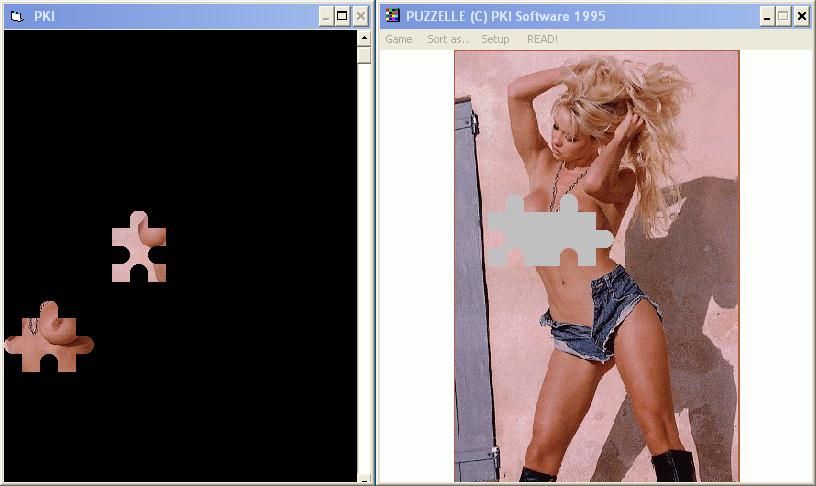Minimize the PKI window
This screenshot has height=486, width=816.
pos(326,17)
